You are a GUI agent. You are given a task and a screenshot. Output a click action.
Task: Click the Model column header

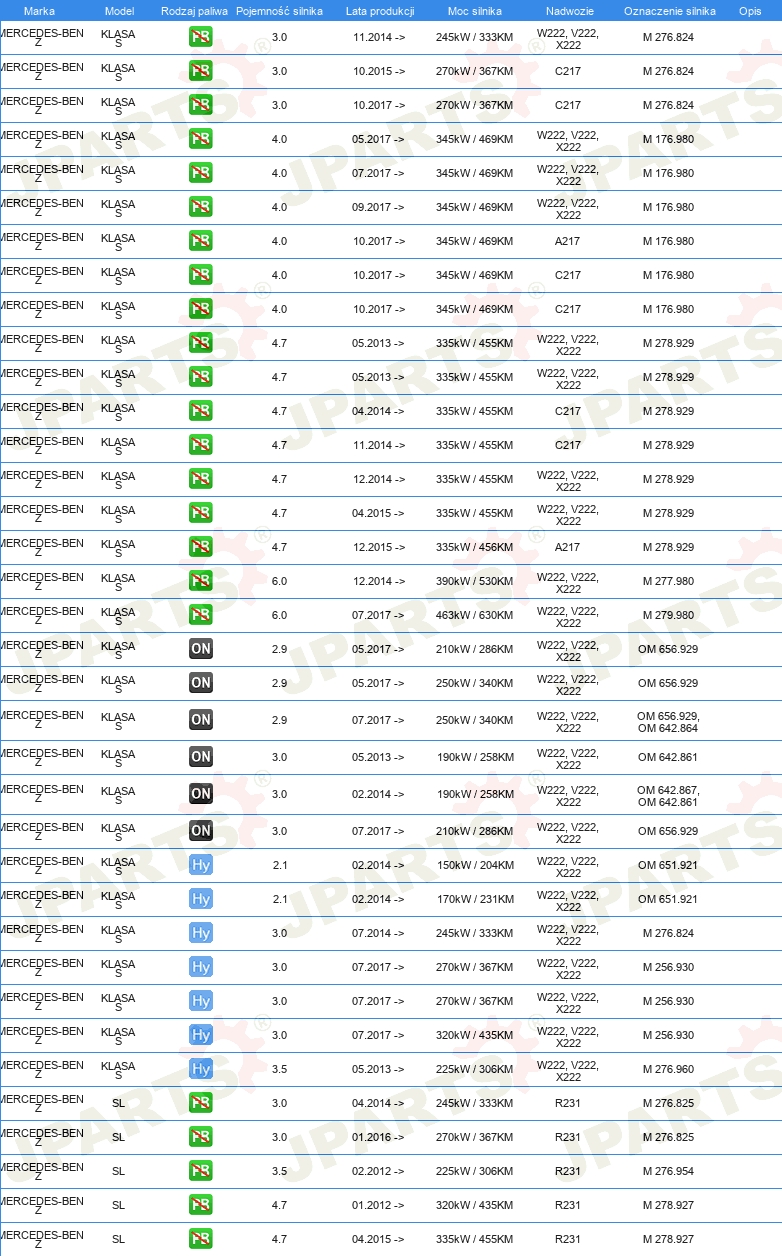point(119,11)
